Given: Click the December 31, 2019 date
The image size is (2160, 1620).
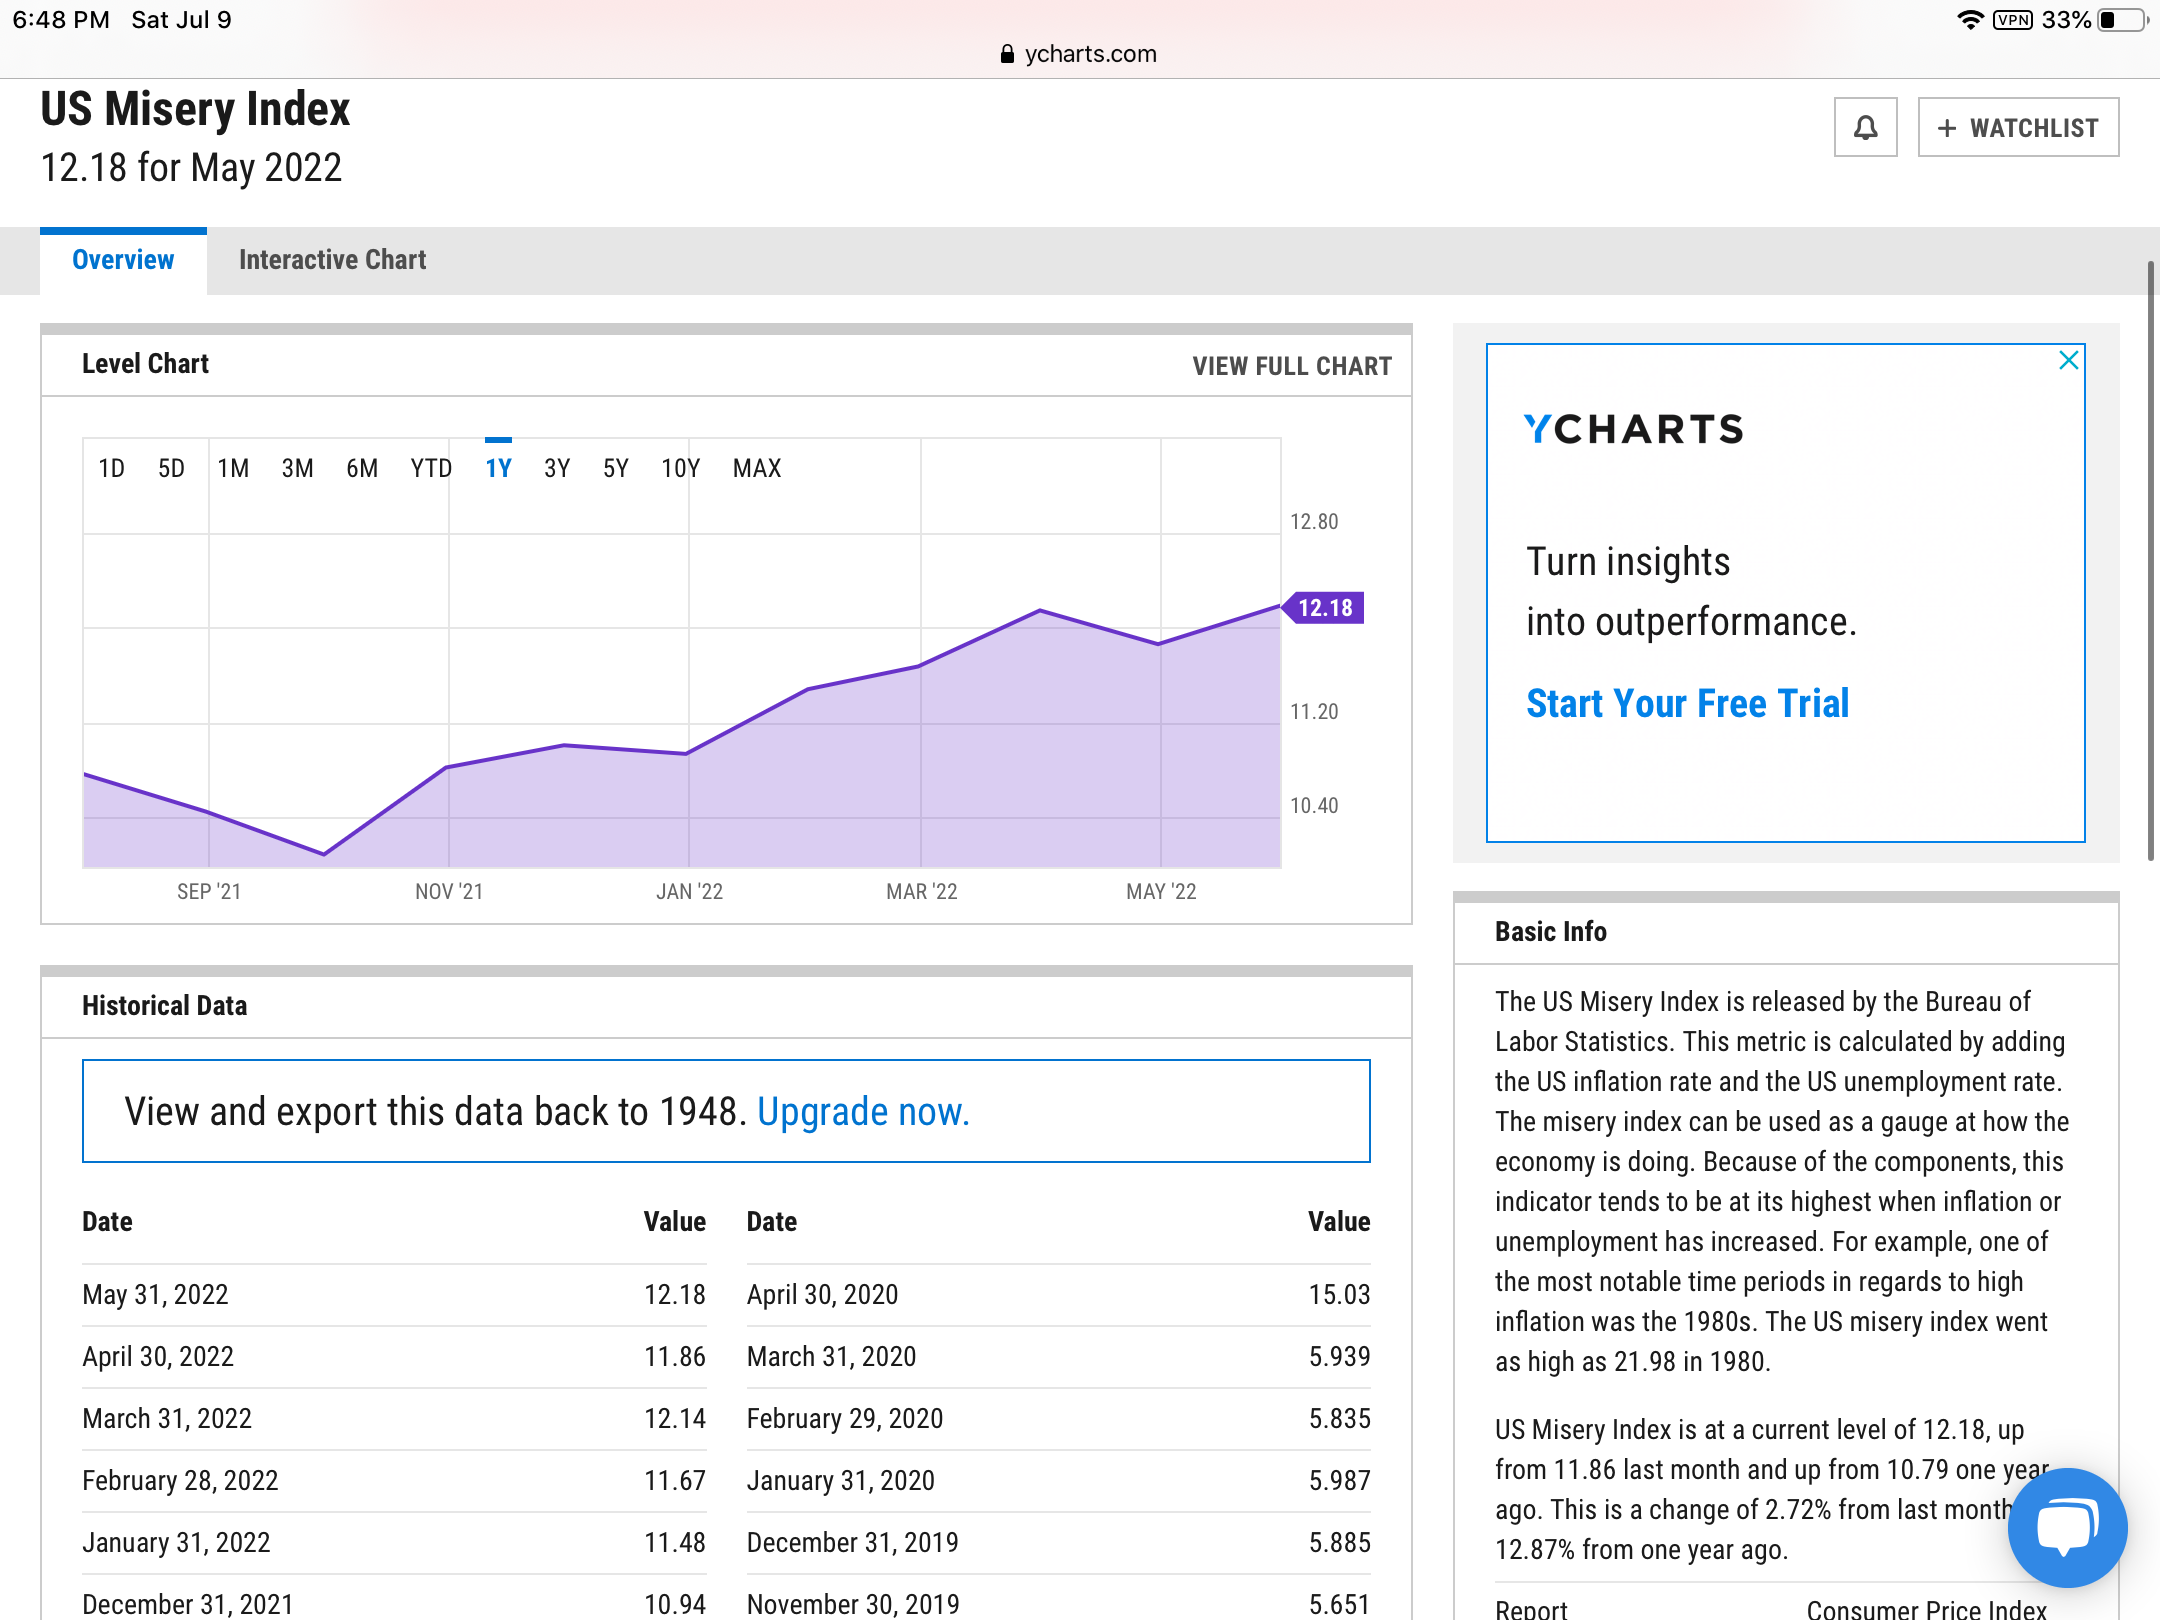Looking at the screenshot, I should 852,1543.
